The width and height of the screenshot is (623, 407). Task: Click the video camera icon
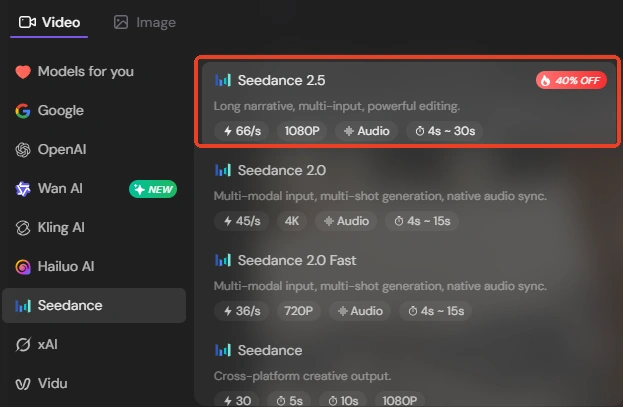pos(27,22)
